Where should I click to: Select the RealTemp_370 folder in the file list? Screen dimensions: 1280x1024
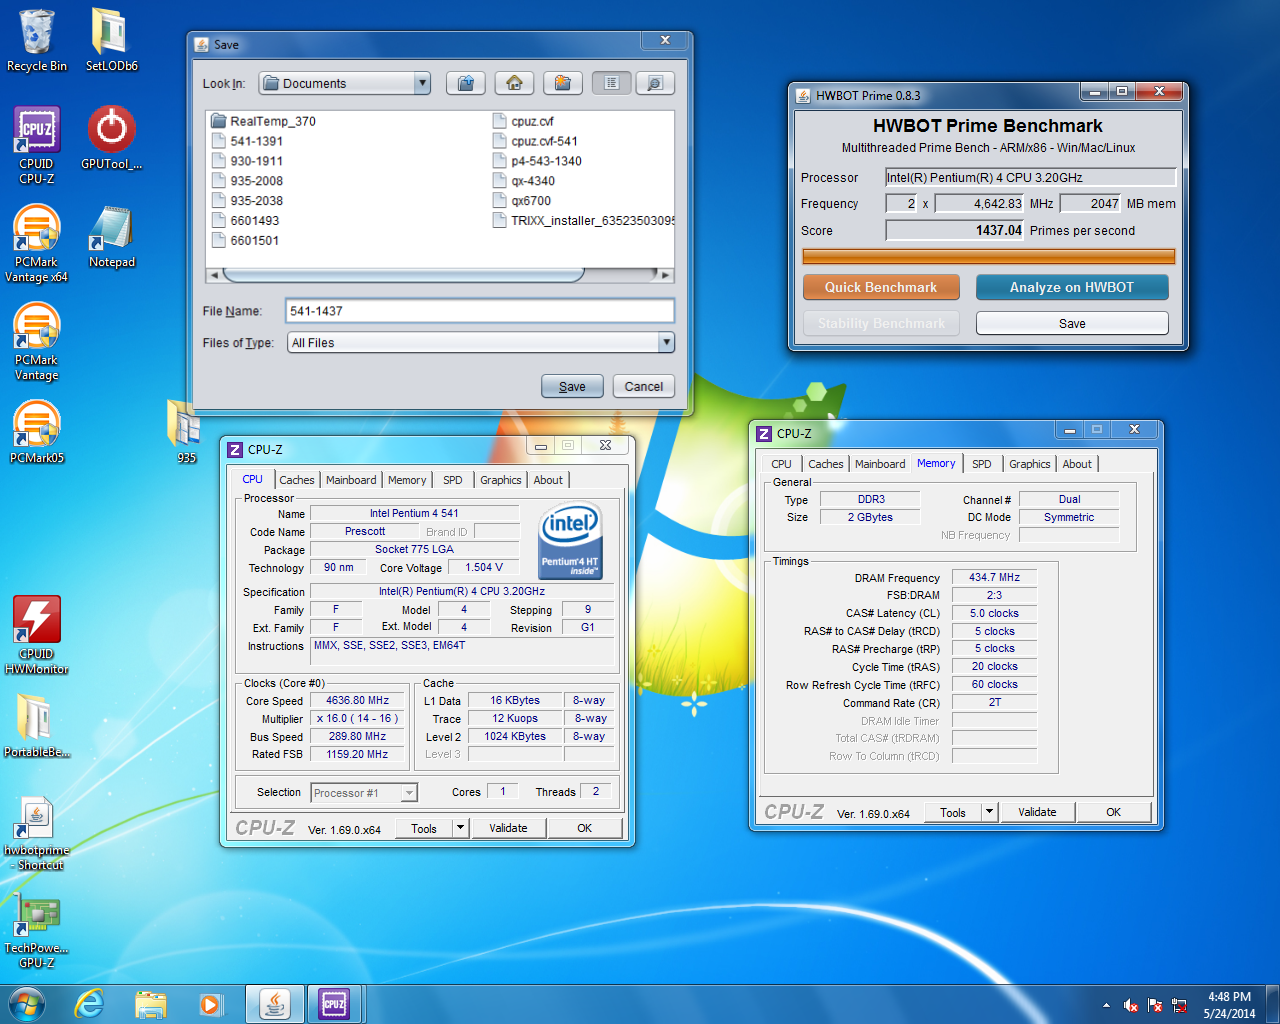point(264,121)
